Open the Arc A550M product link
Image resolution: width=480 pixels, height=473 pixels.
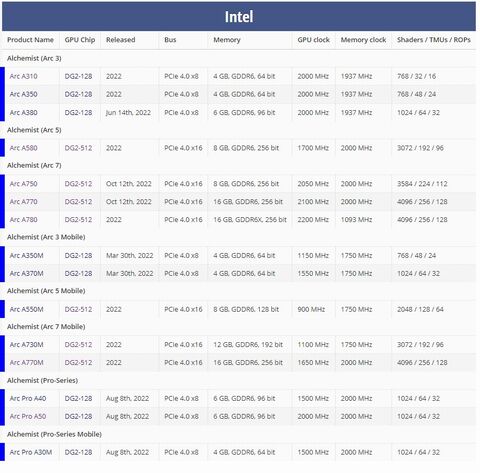tap(26, 309)
